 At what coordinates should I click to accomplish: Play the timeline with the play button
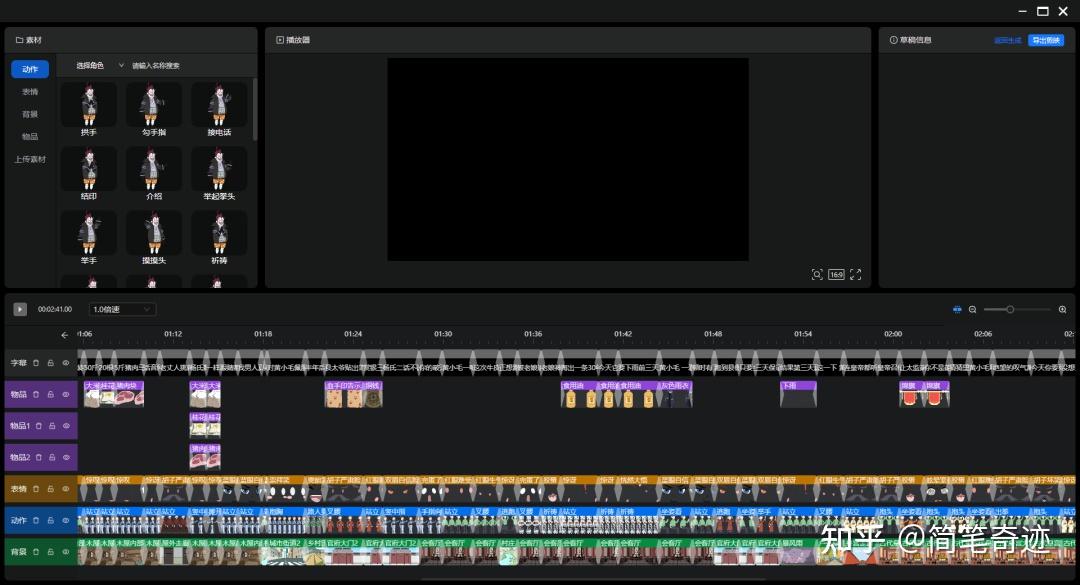20,309
